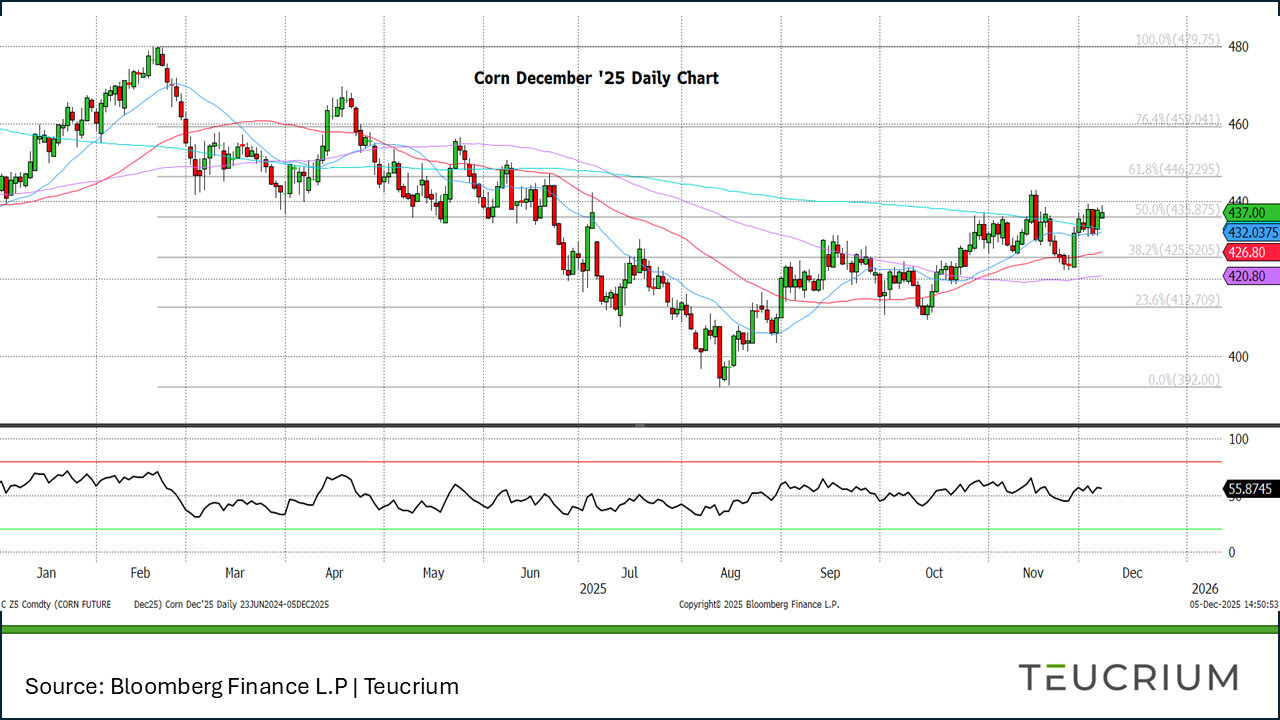Click the chart title Corn December '25 Daily Chart

596,78
